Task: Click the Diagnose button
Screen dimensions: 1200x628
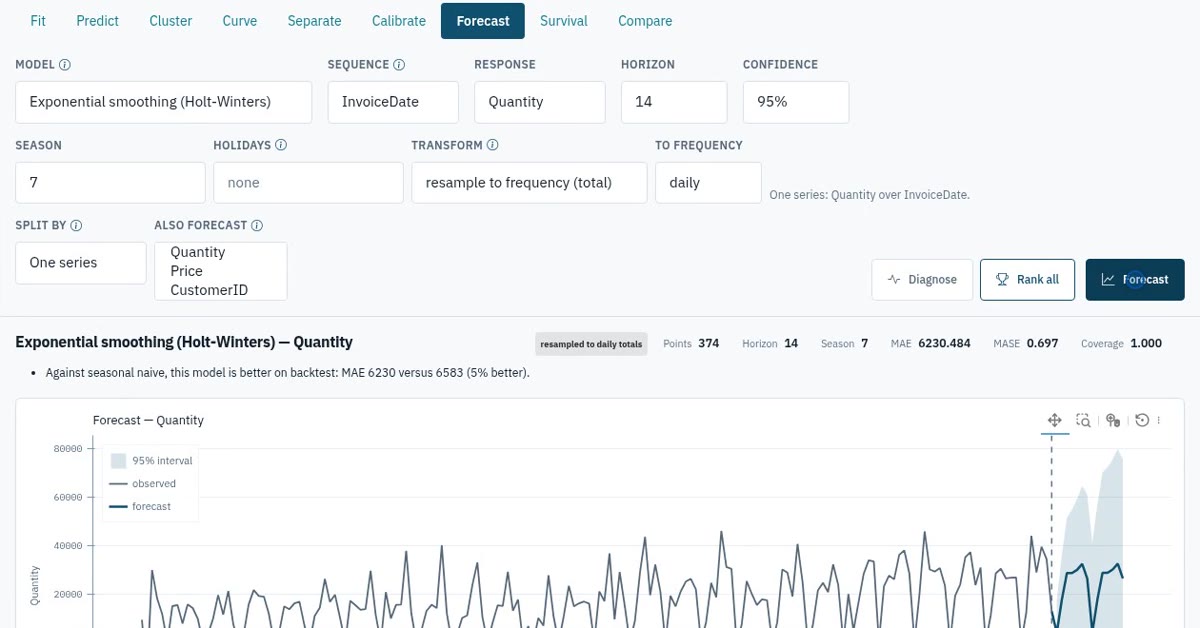Action: pyautogui.click(x=922, y=280)
